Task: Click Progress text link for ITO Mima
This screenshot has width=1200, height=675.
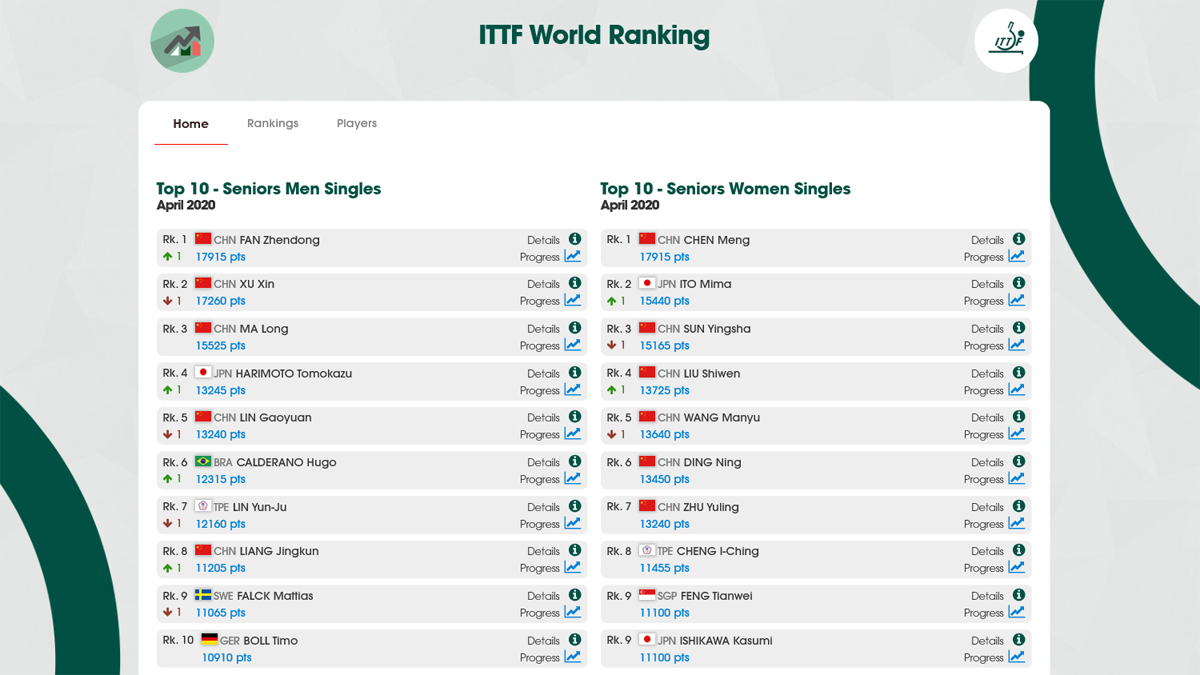Action: [984, 301]
